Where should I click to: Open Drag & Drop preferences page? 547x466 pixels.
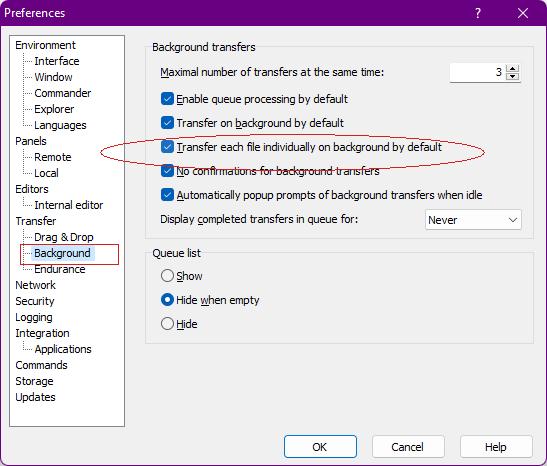tap(64, 237)
